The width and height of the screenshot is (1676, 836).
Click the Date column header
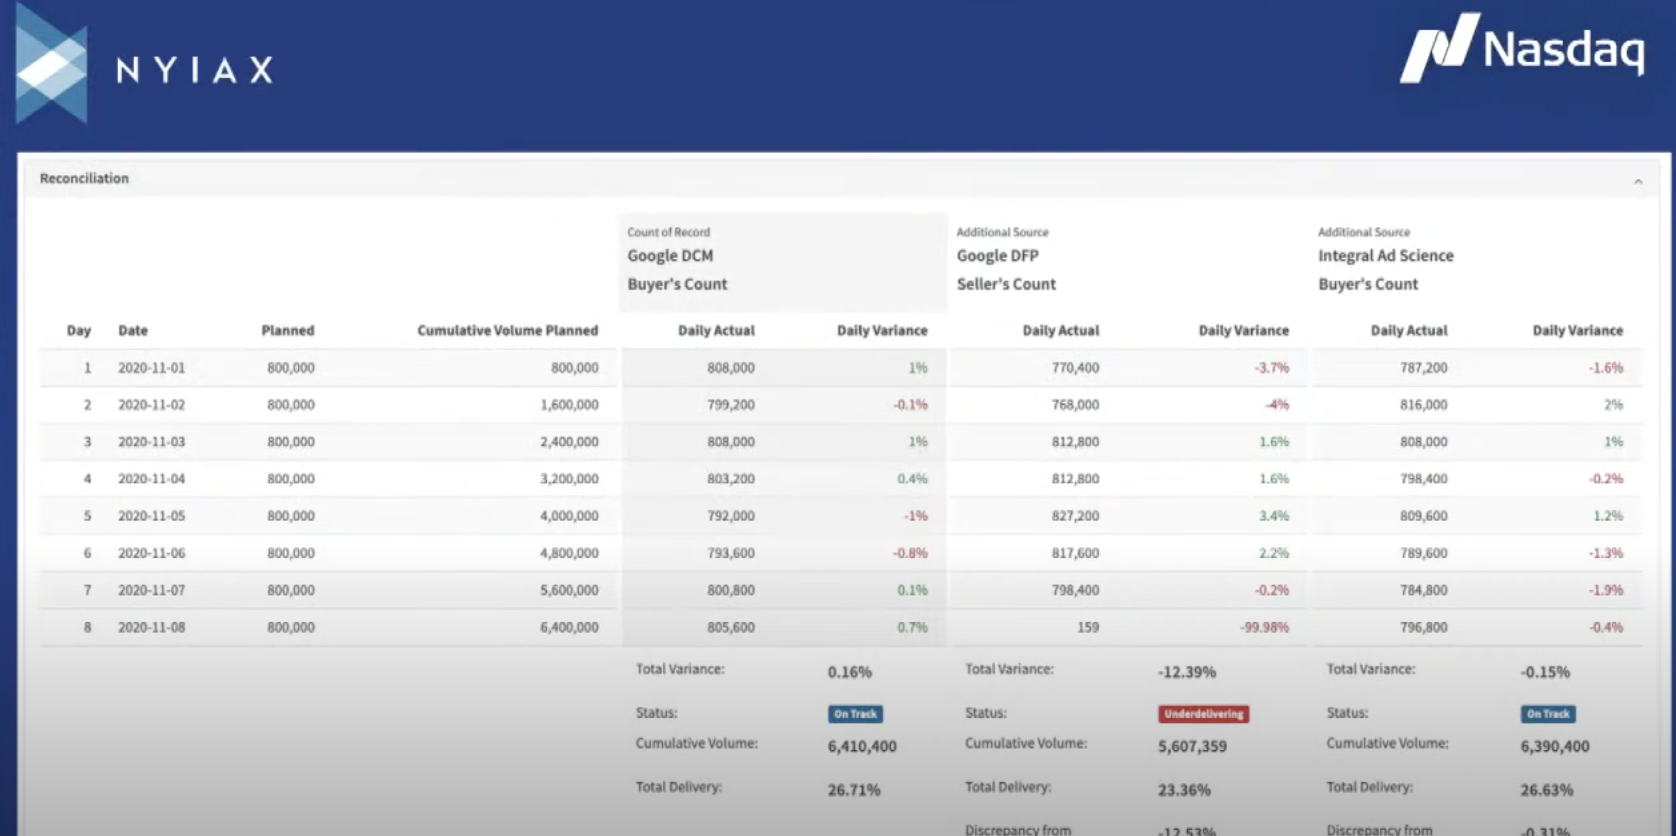tap(133, 330)
